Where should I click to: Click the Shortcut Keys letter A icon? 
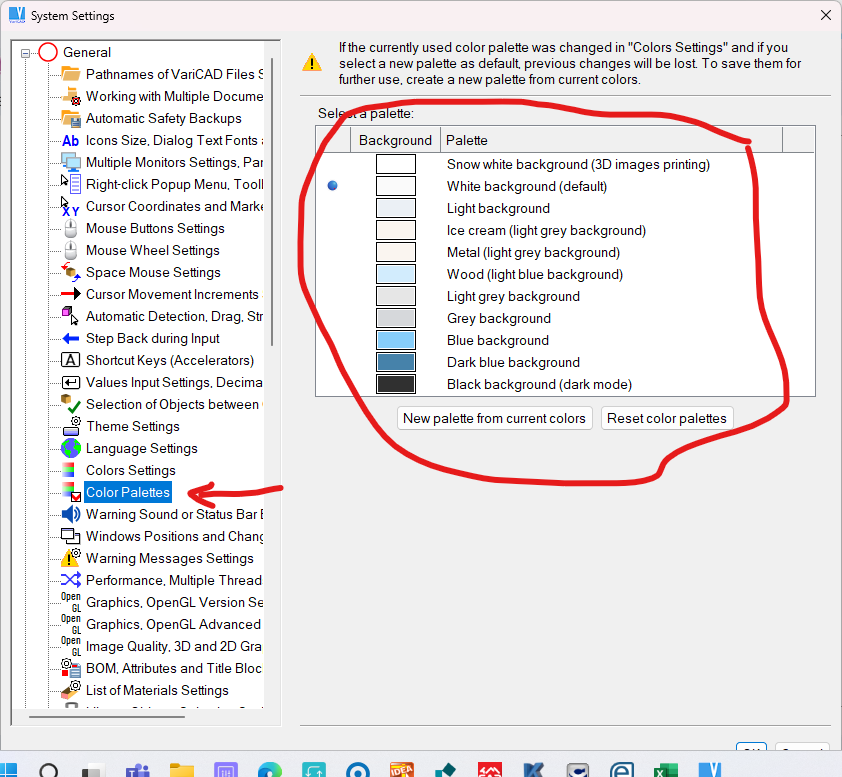click(70, 360)
